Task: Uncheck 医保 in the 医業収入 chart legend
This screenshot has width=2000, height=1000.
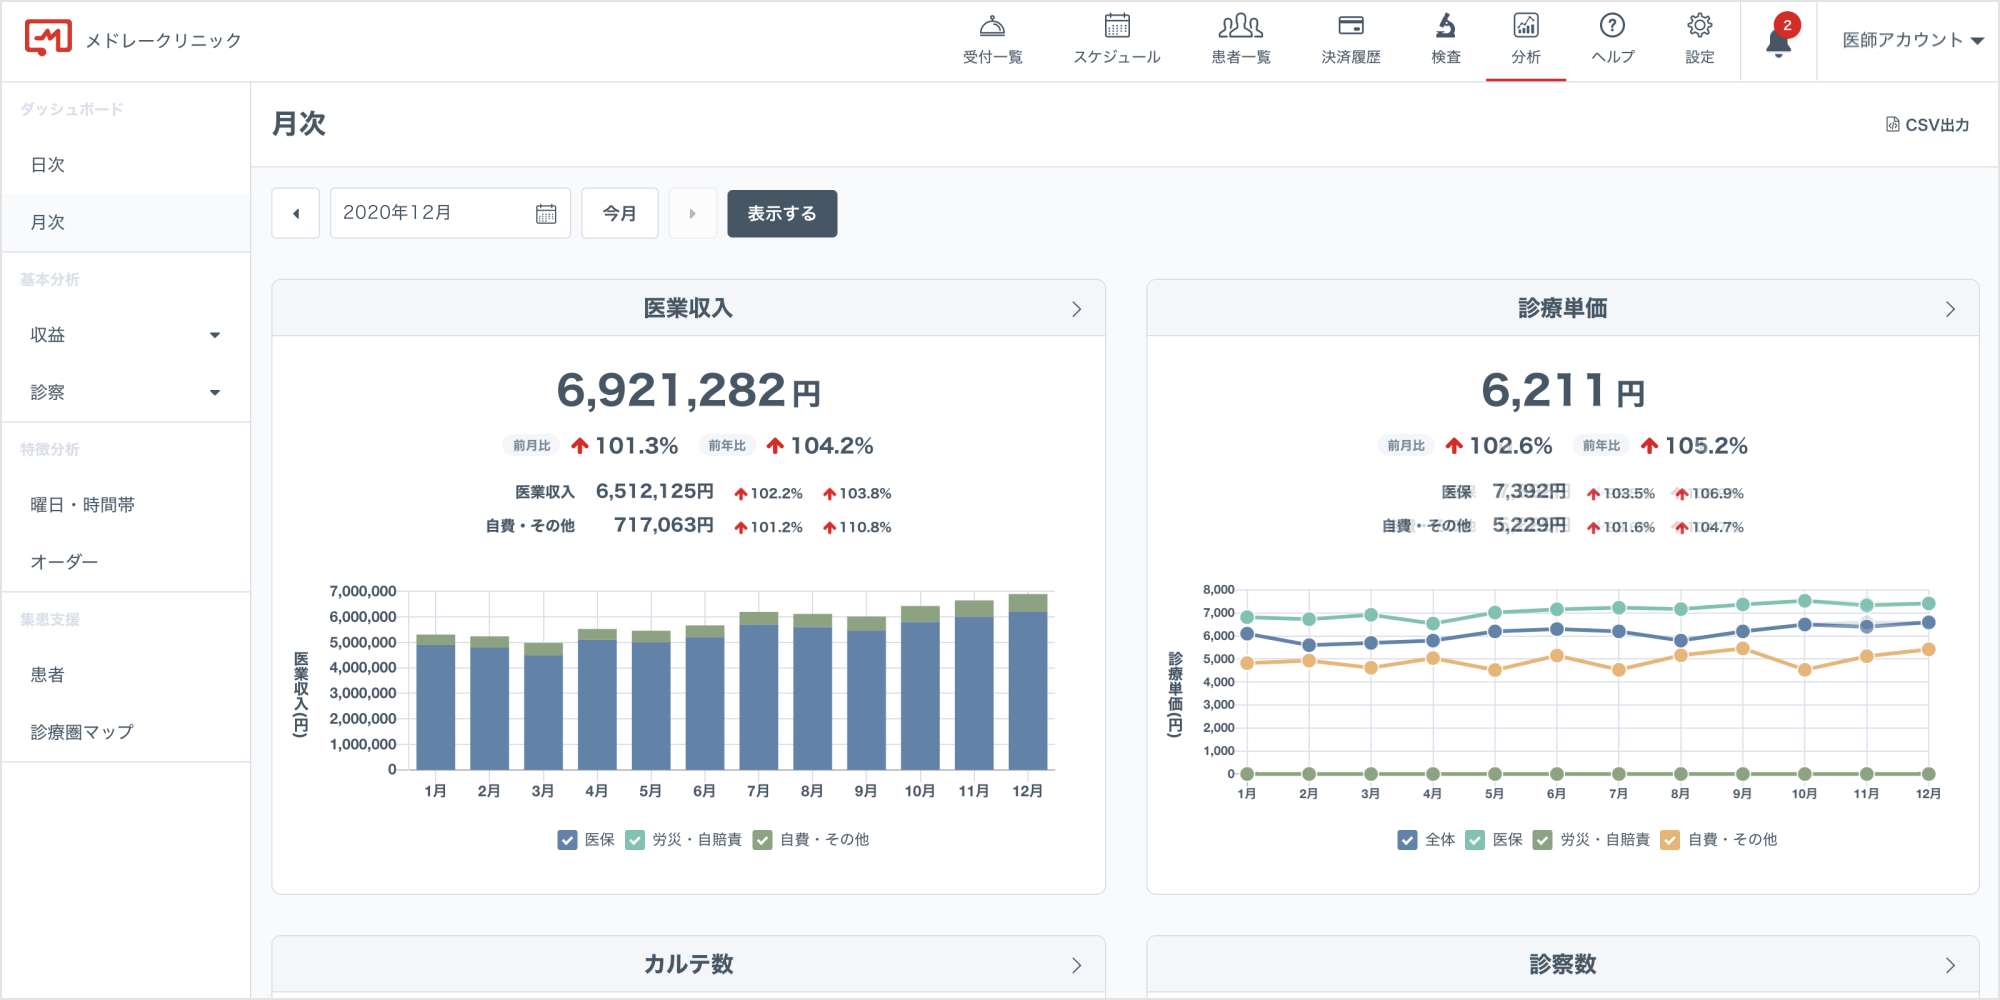Action: click(x=567, y=840)
